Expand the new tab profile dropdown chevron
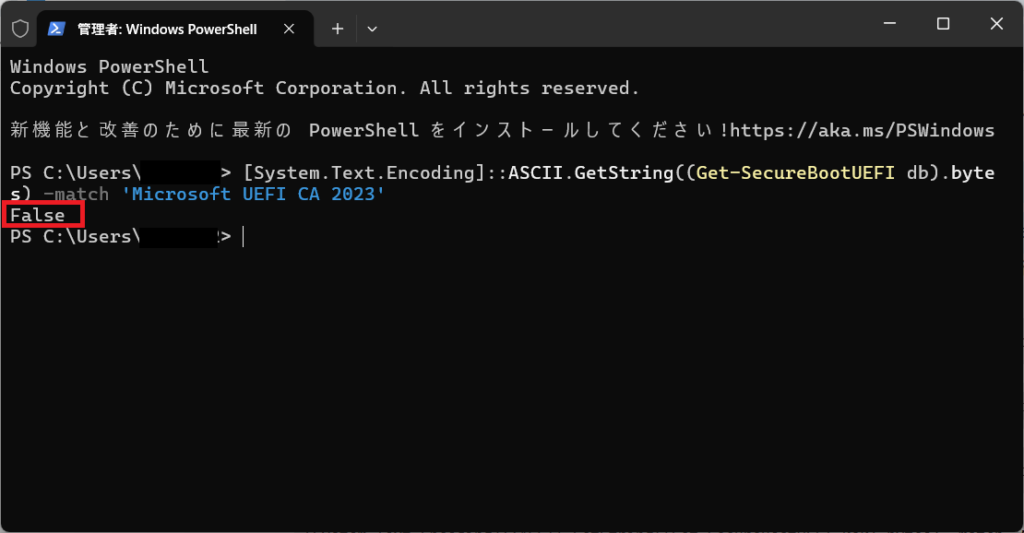 click(x=372, y=29)
